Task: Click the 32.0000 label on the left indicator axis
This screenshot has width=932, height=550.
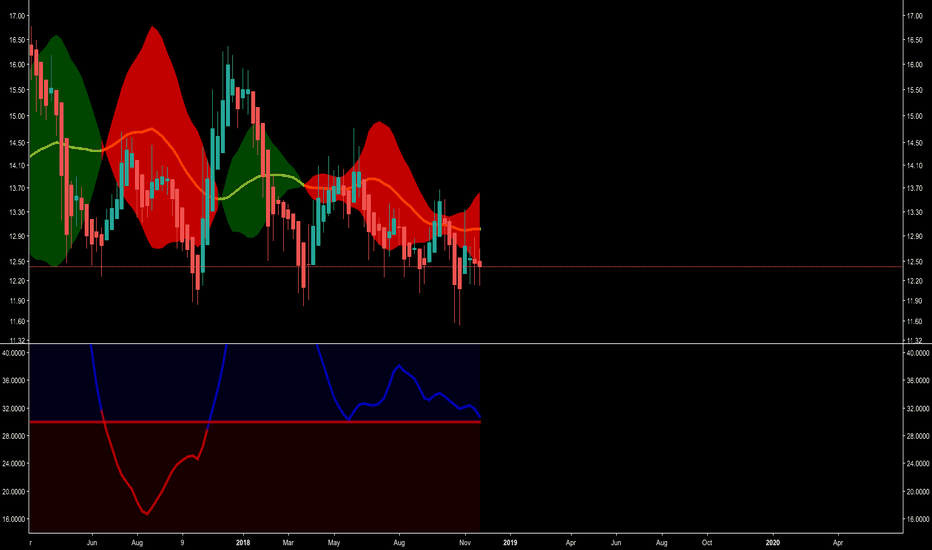Action: pyautogui.click(x=14, y=408)
